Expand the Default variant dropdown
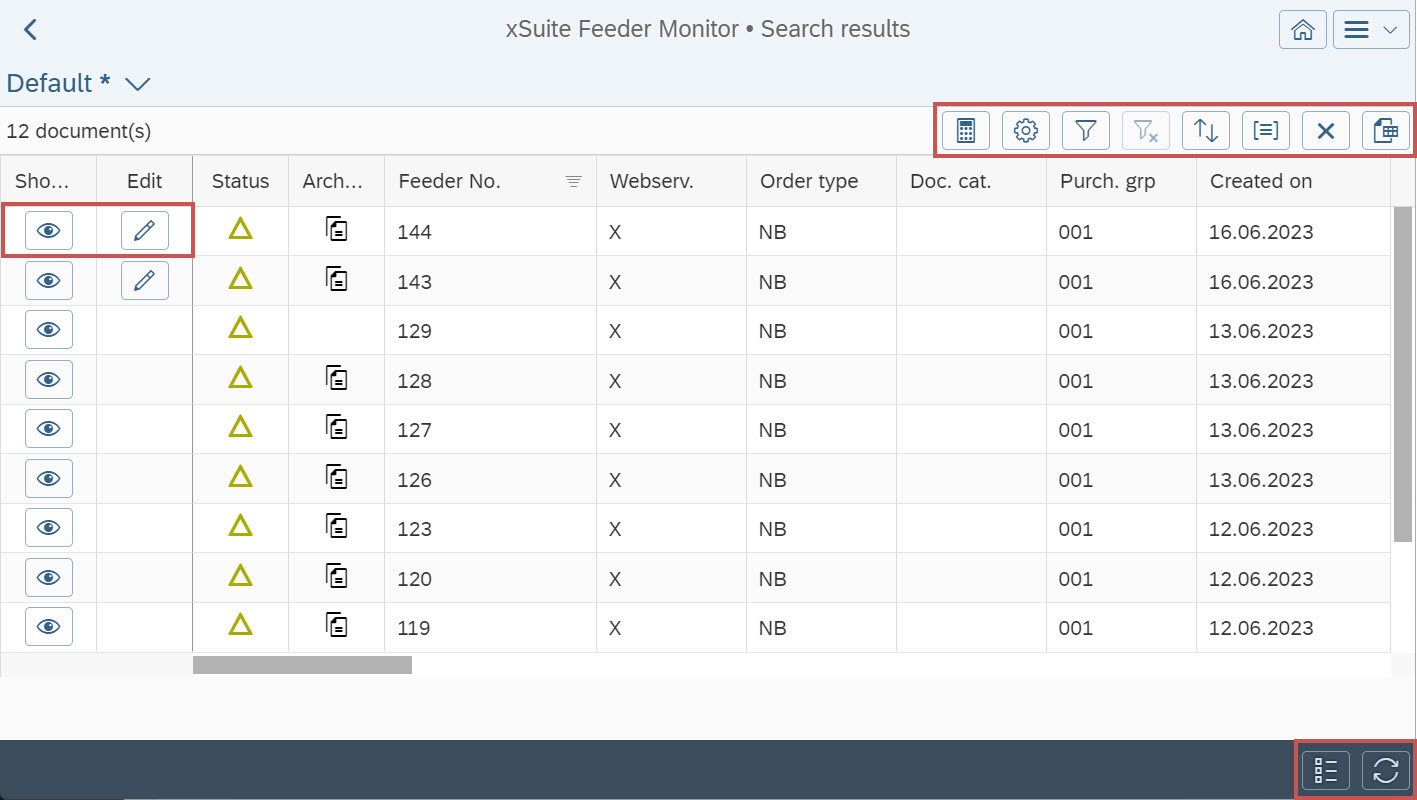Screen dimensions: 1417x800 pos(137,84)
